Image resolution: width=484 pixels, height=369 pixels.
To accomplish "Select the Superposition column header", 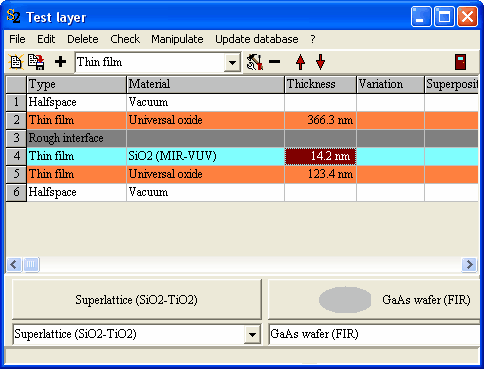I will coord(452,84).
